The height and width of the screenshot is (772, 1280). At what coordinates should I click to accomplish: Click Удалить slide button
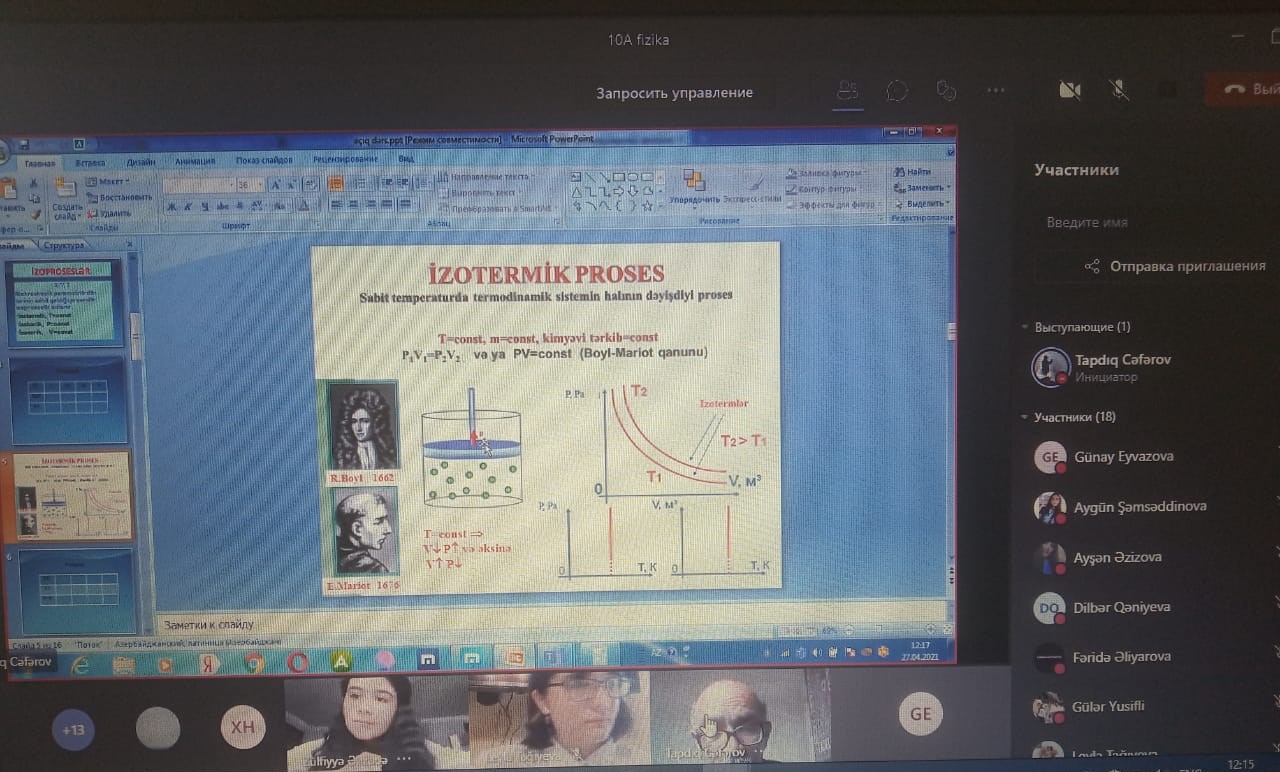coord(109,212)
